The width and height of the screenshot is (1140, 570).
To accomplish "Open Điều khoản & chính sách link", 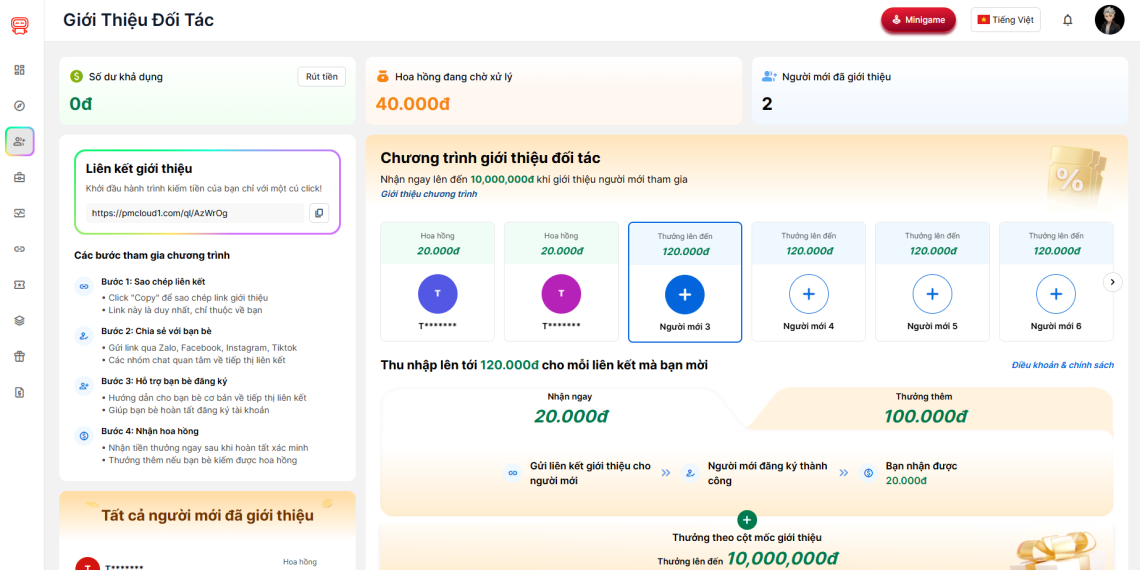I will tap(1062, 366).
